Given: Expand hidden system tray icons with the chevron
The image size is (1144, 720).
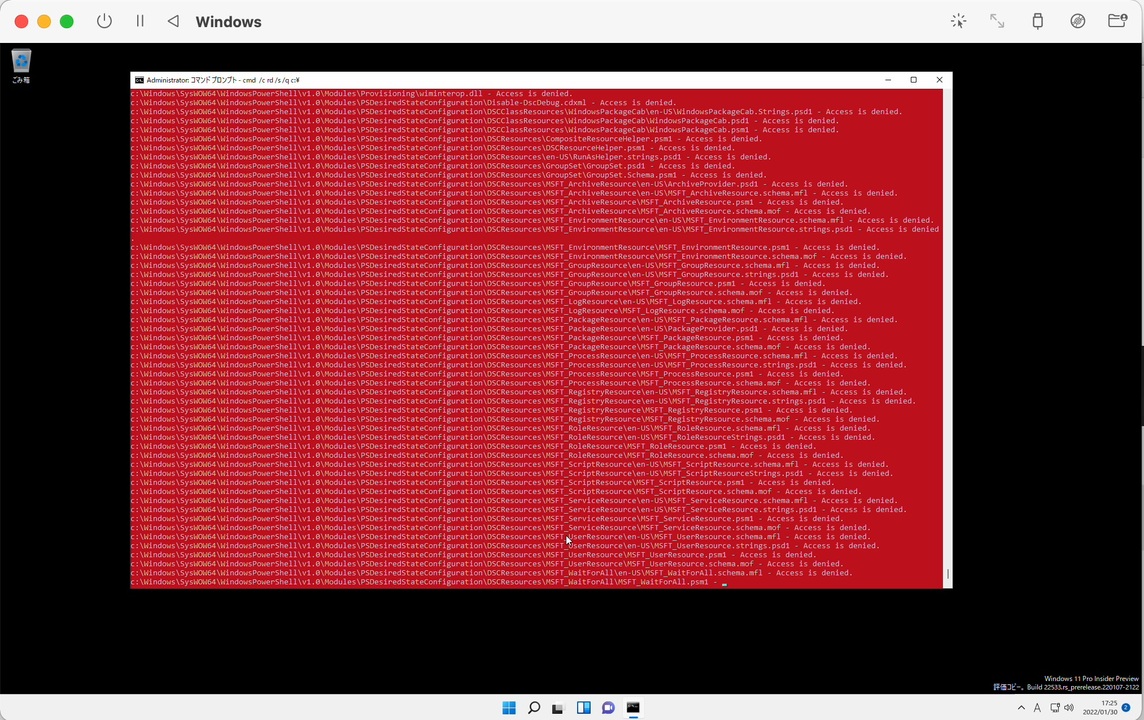Looking at the screenshot, I should pos(1022,708).
